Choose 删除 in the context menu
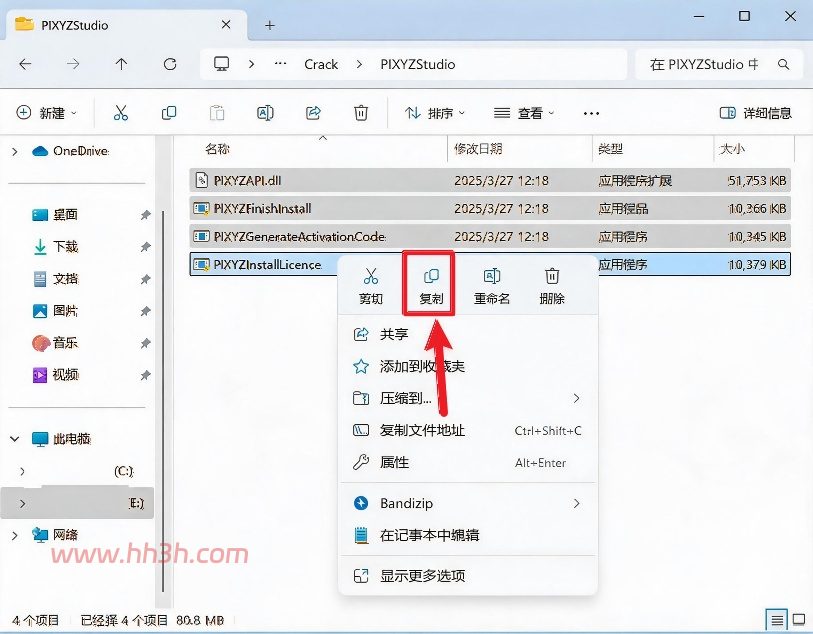813x634 pixels. click(x=552, y=286)
